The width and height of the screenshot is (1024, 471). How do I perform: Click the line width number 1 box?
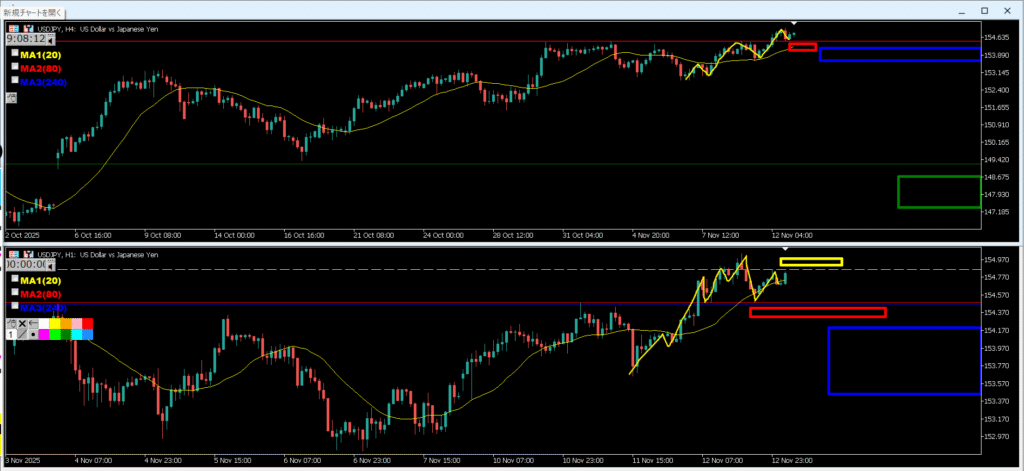(x=11, y=334)
